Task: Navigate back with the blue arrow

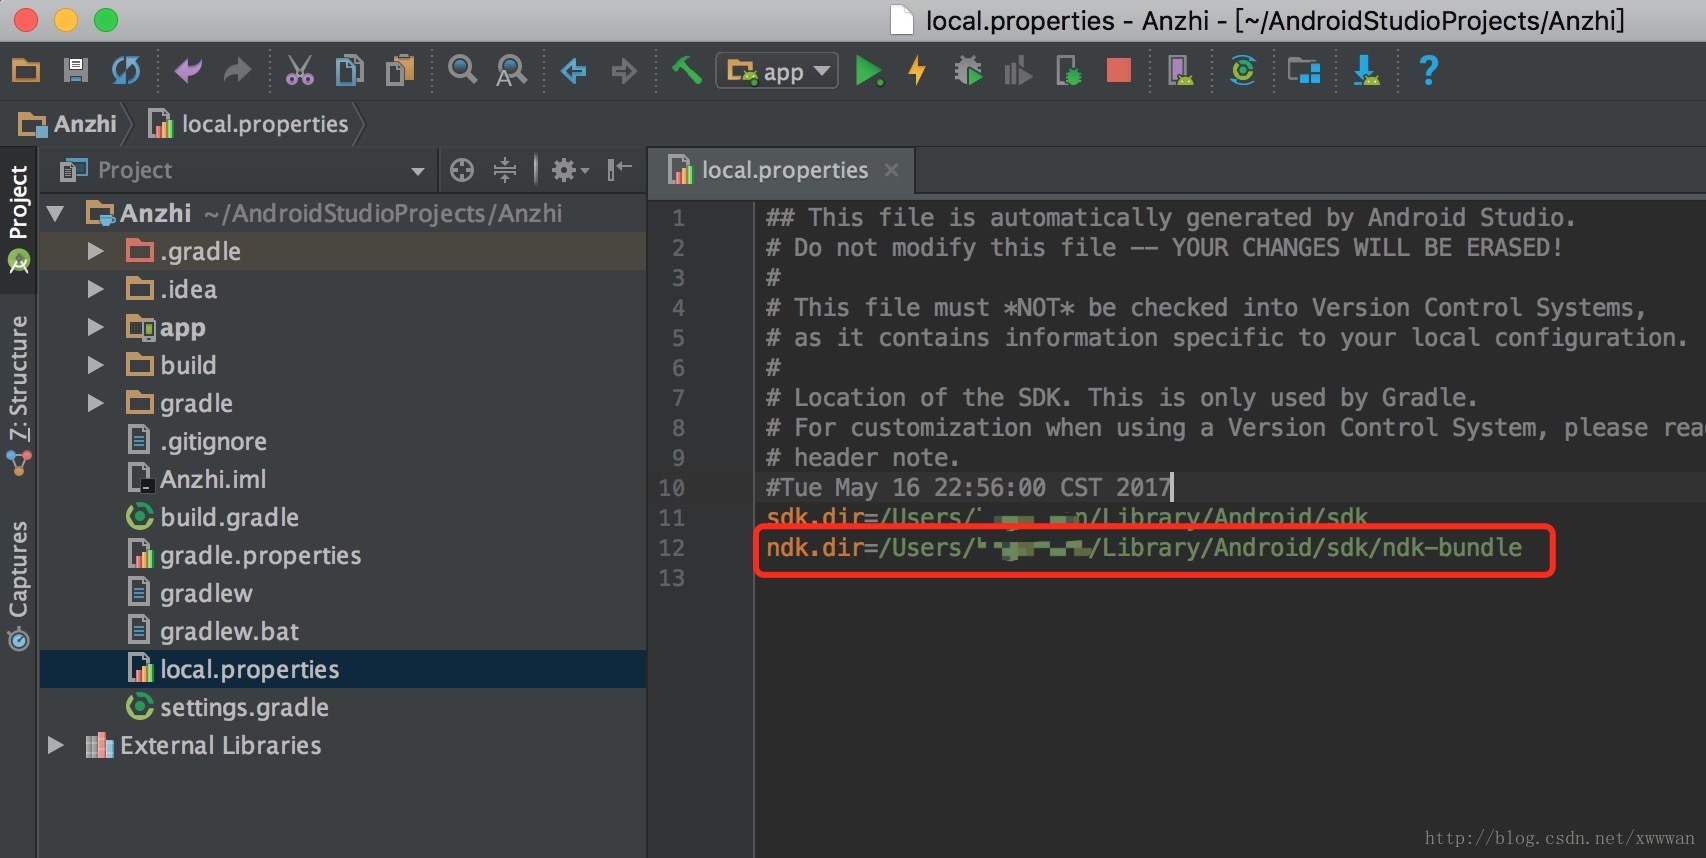Action: [574, 71]
